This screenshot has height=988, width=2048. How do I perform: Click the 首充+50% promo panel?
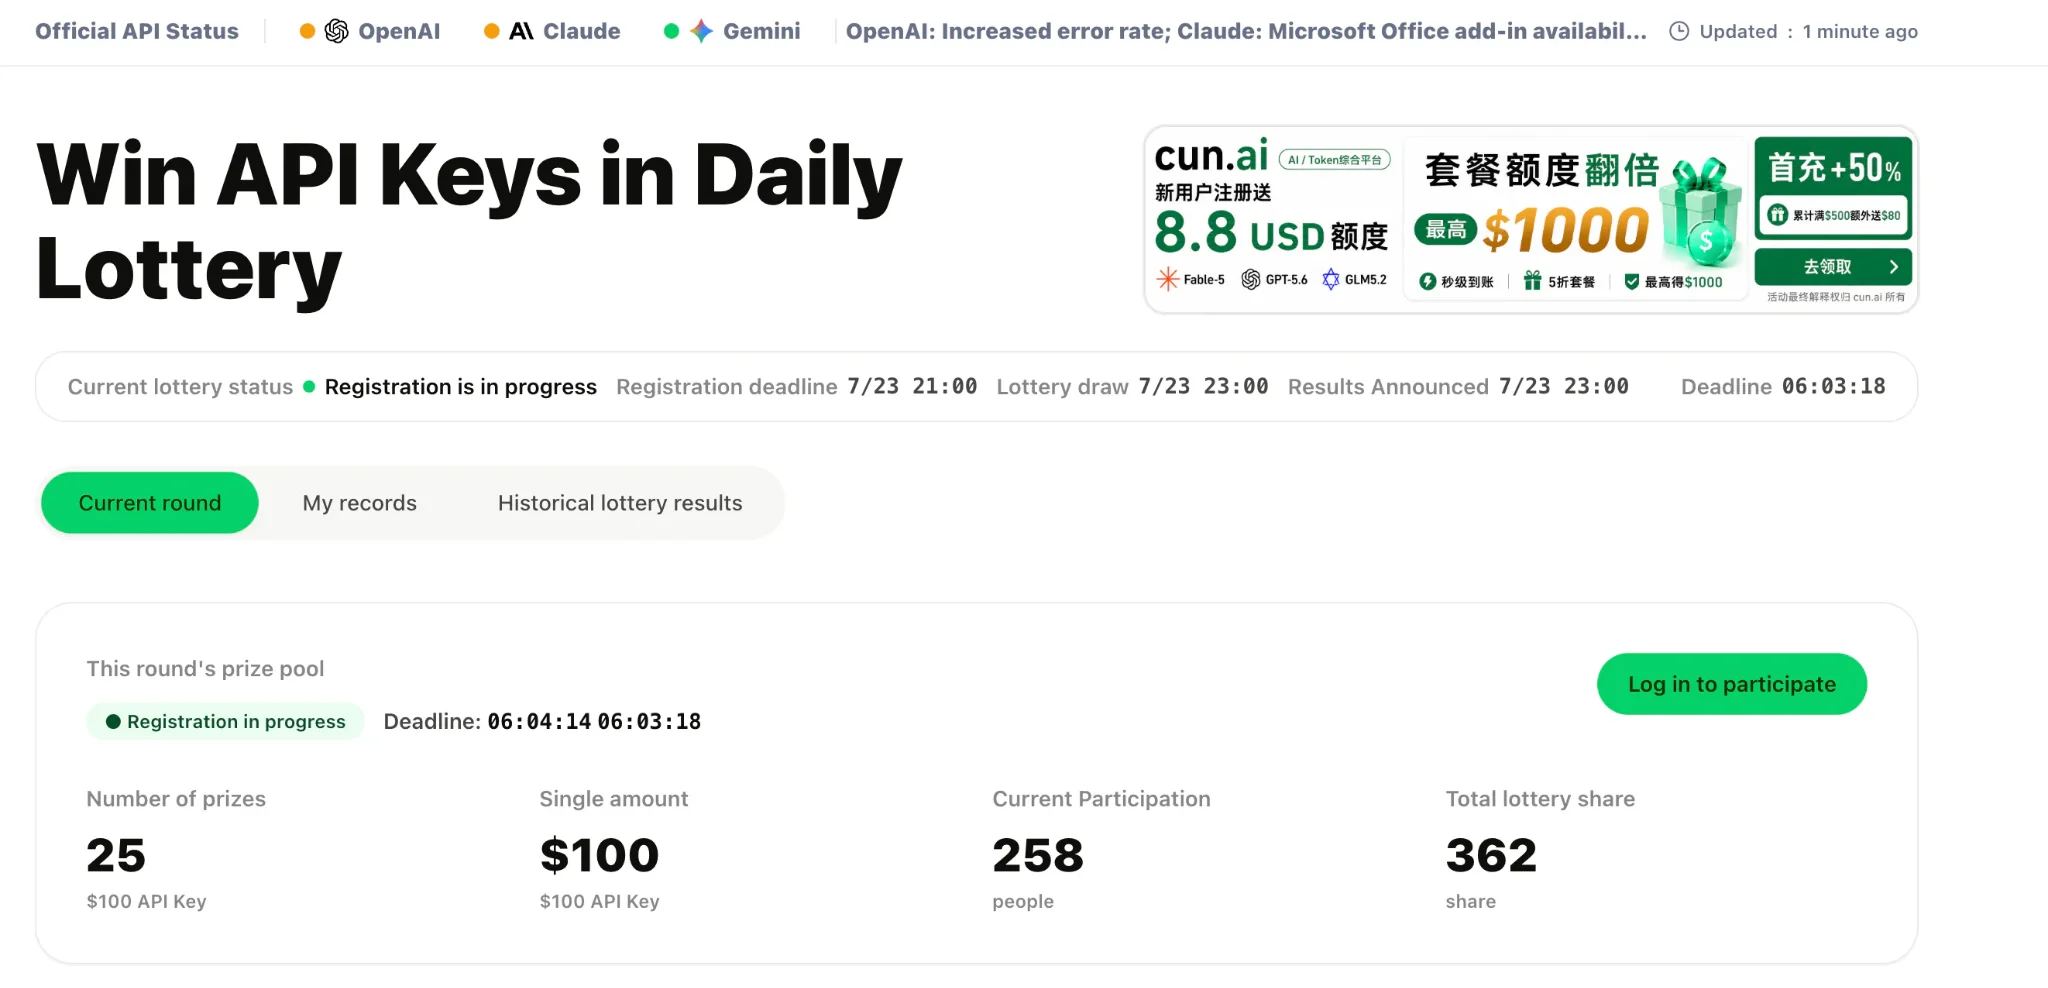click(x=1834, y=189)
